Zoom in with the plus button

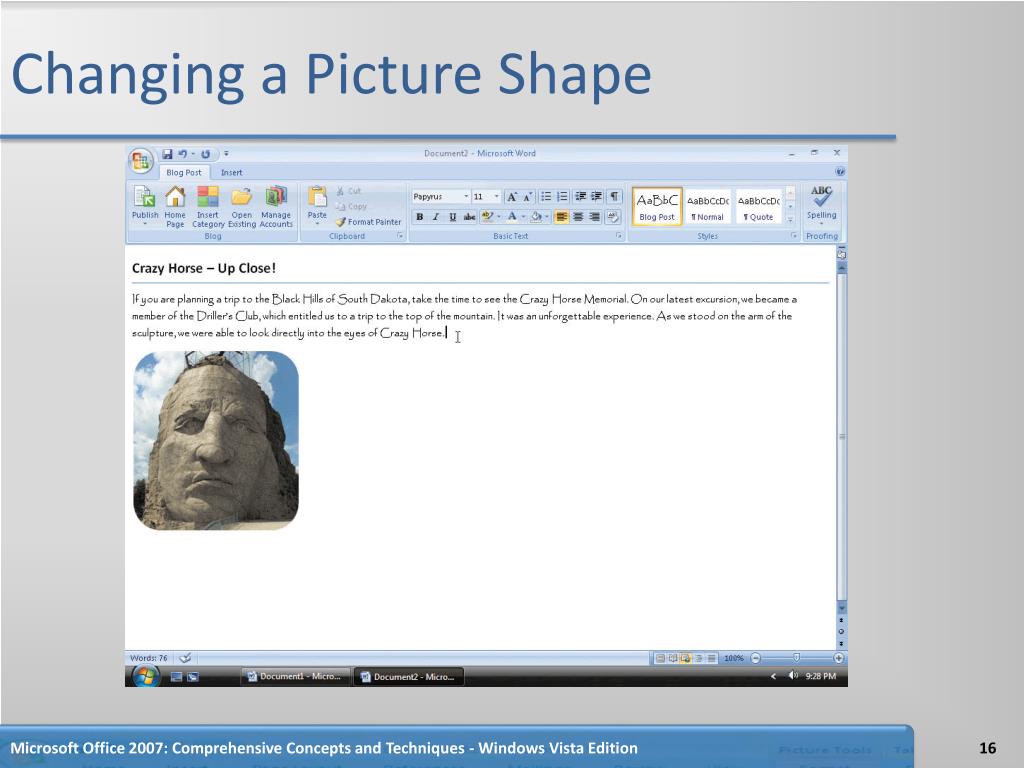click(839, 658)
